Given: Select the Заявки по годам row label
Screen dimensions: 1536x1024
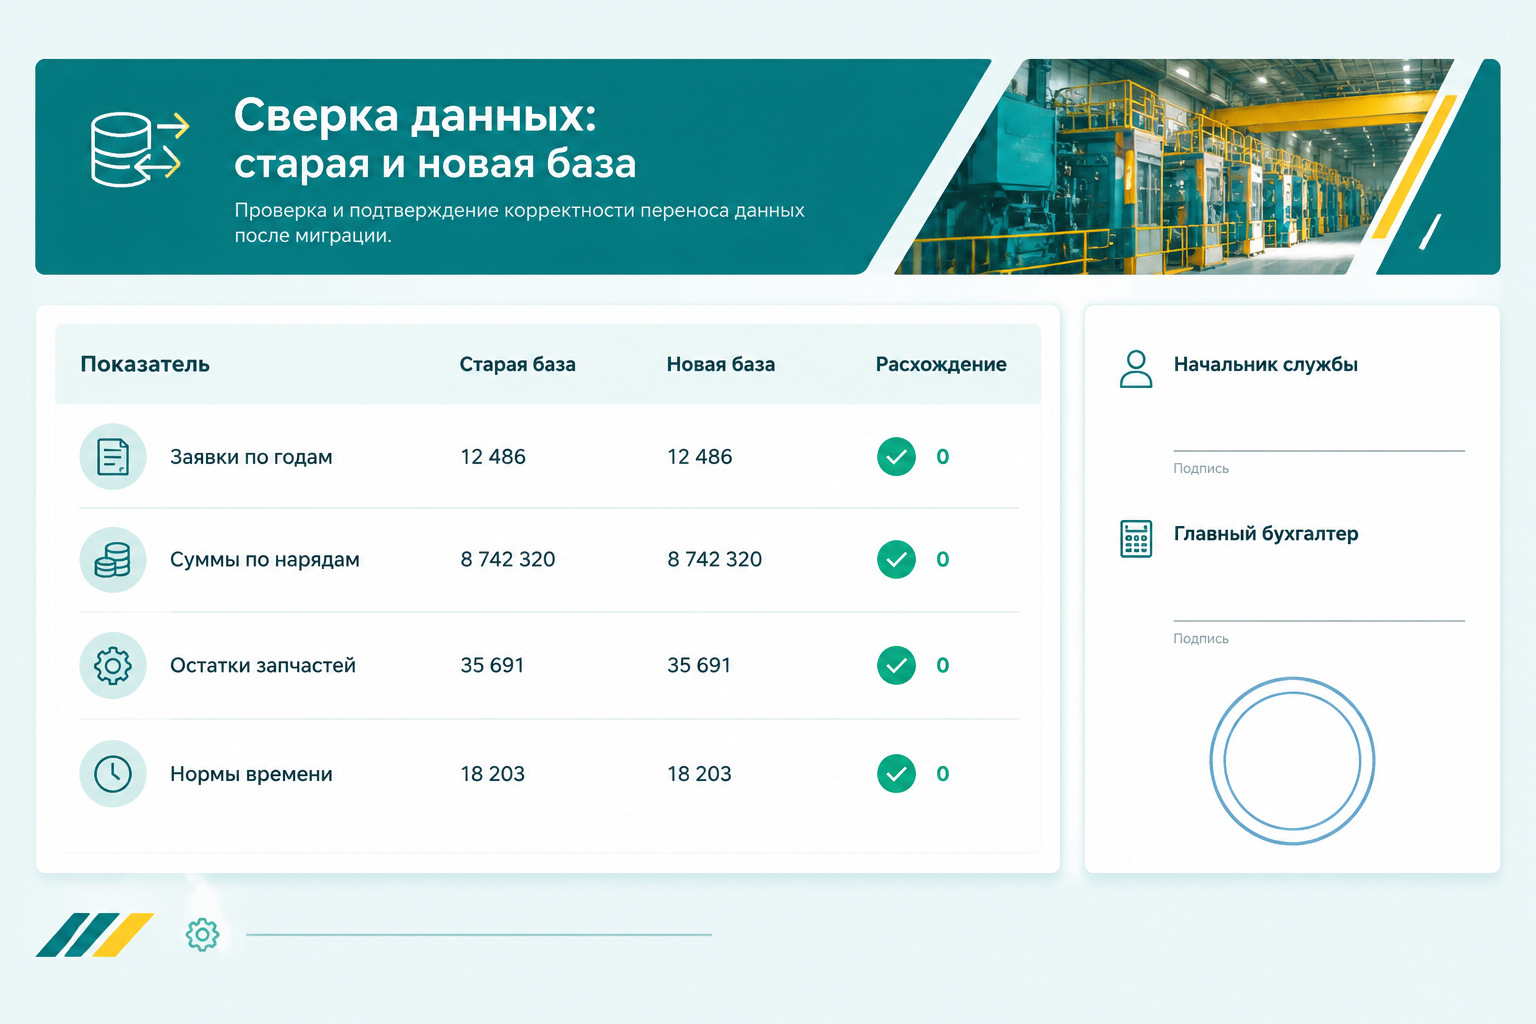Looking at the screenshot, I should [251, 458].
